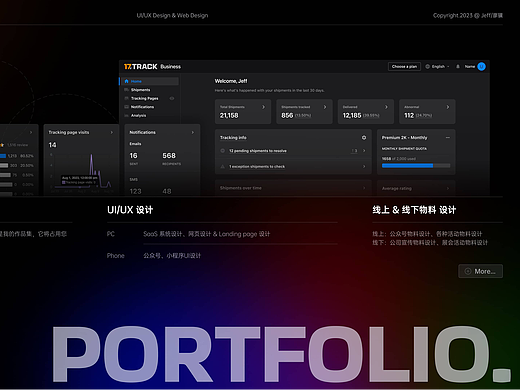This screenshot has width=520, height=390.
Task: Expand the Average rating card arrow
Action: pos(448,188)
